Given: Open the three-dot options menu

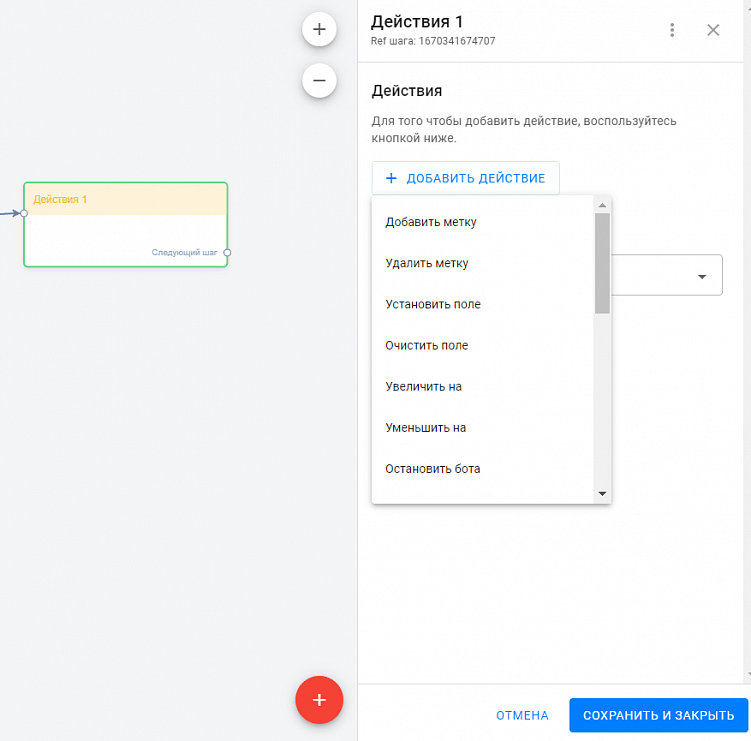Looking at the screenshot, I should pyautogui.click(x=672, y=30).
